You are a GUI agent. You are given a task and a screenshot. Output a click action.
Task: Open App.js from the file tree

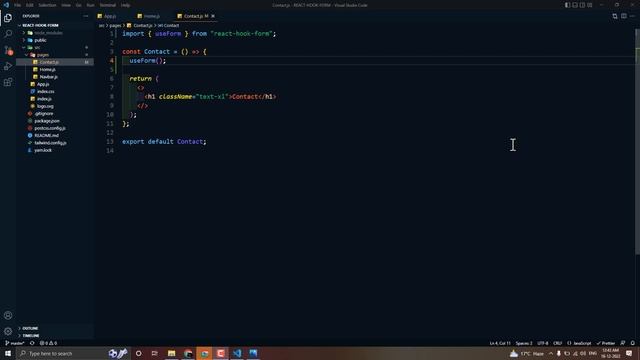click(x=43, y=84)
